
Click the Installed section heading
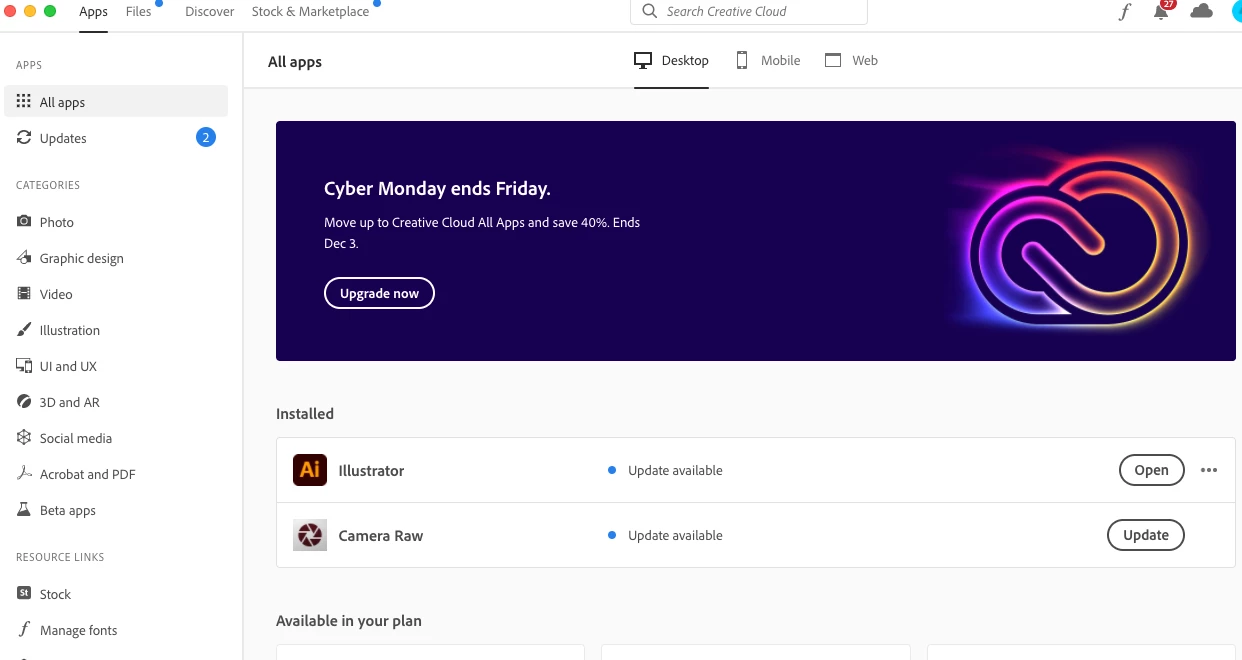point(305,413)
